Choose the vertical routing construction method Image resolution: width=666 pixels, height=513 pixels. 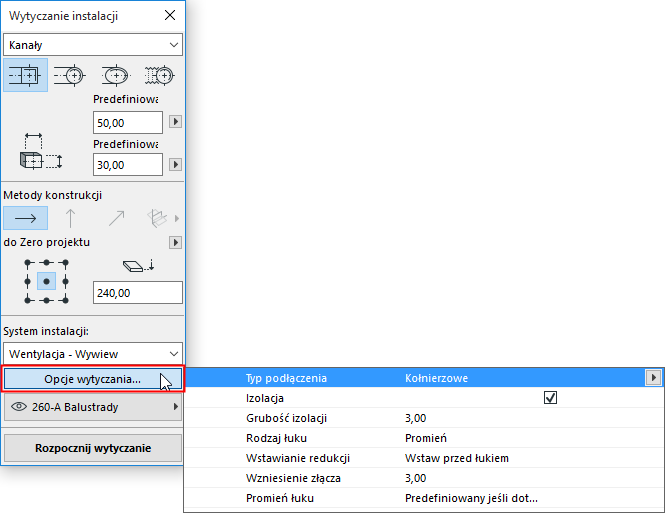click(70, 218)
